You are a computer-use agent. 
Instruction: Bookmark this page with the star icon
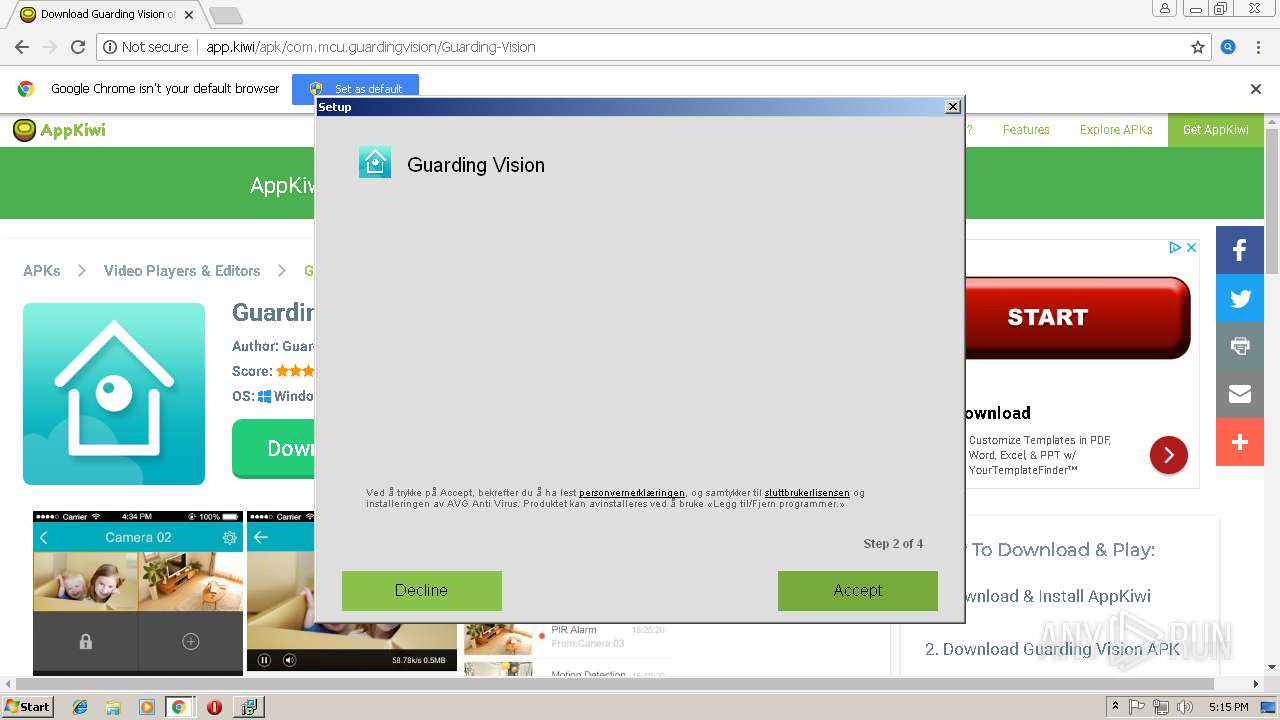click(x=1198, y=47)
